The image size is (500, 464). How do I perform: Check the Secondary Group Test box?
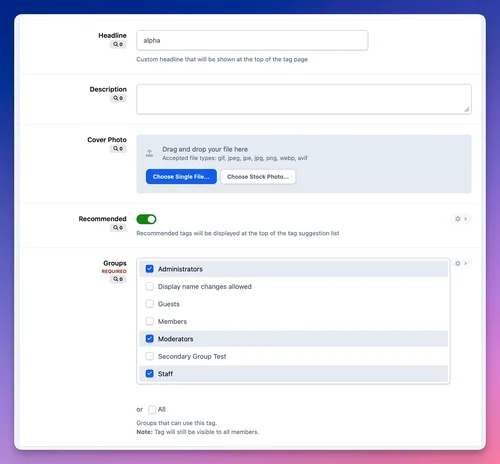150,356
